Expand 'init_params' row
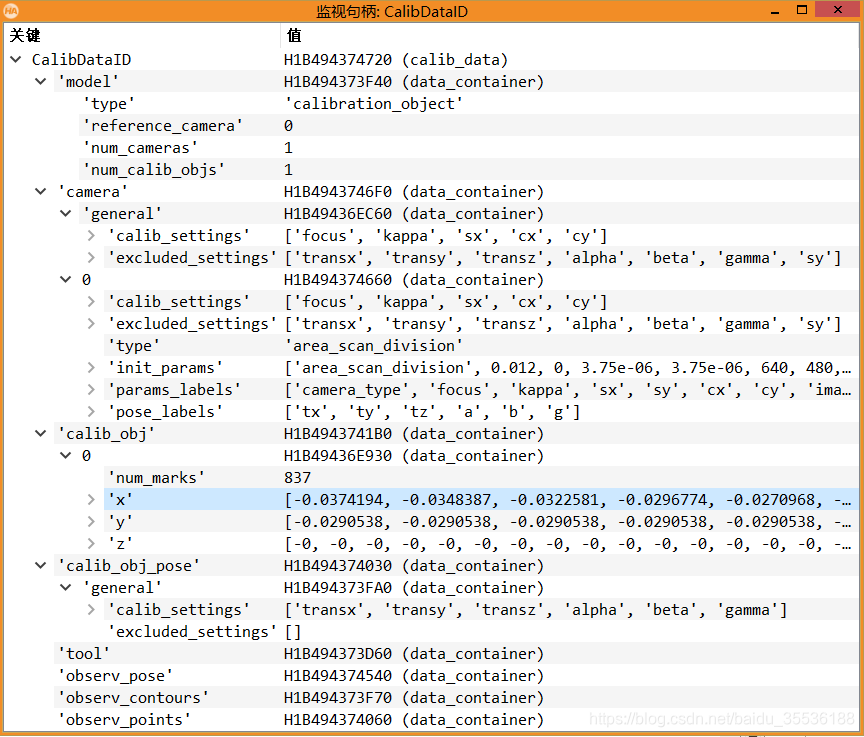 coord(91,368)
